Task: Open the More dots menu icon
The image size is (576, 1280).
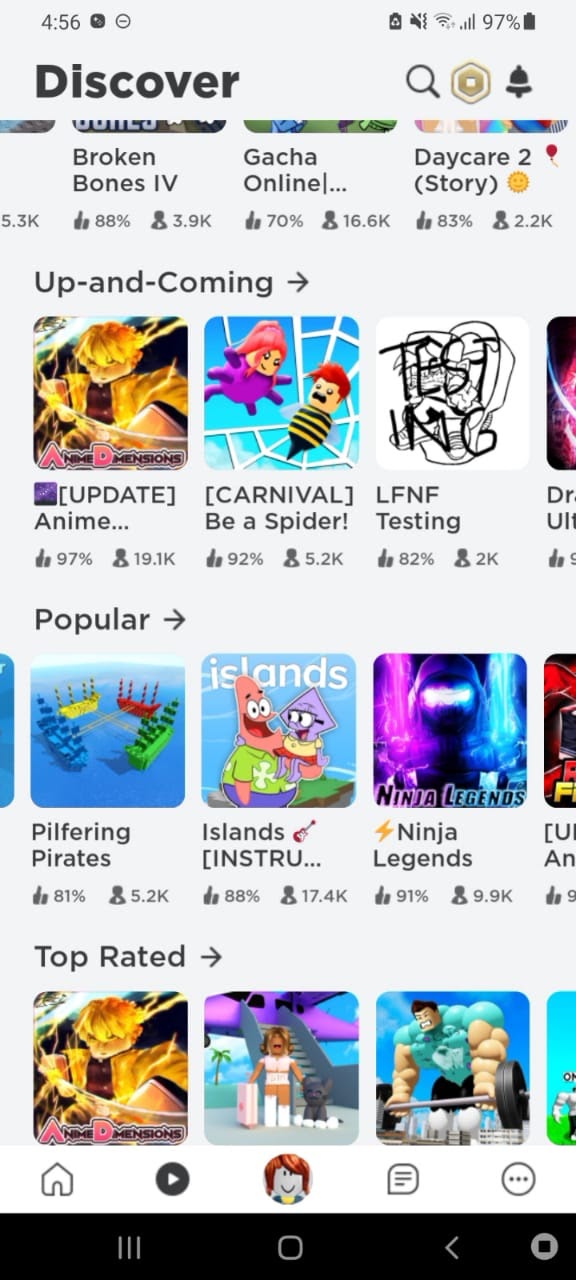Action: (518, 1180)
